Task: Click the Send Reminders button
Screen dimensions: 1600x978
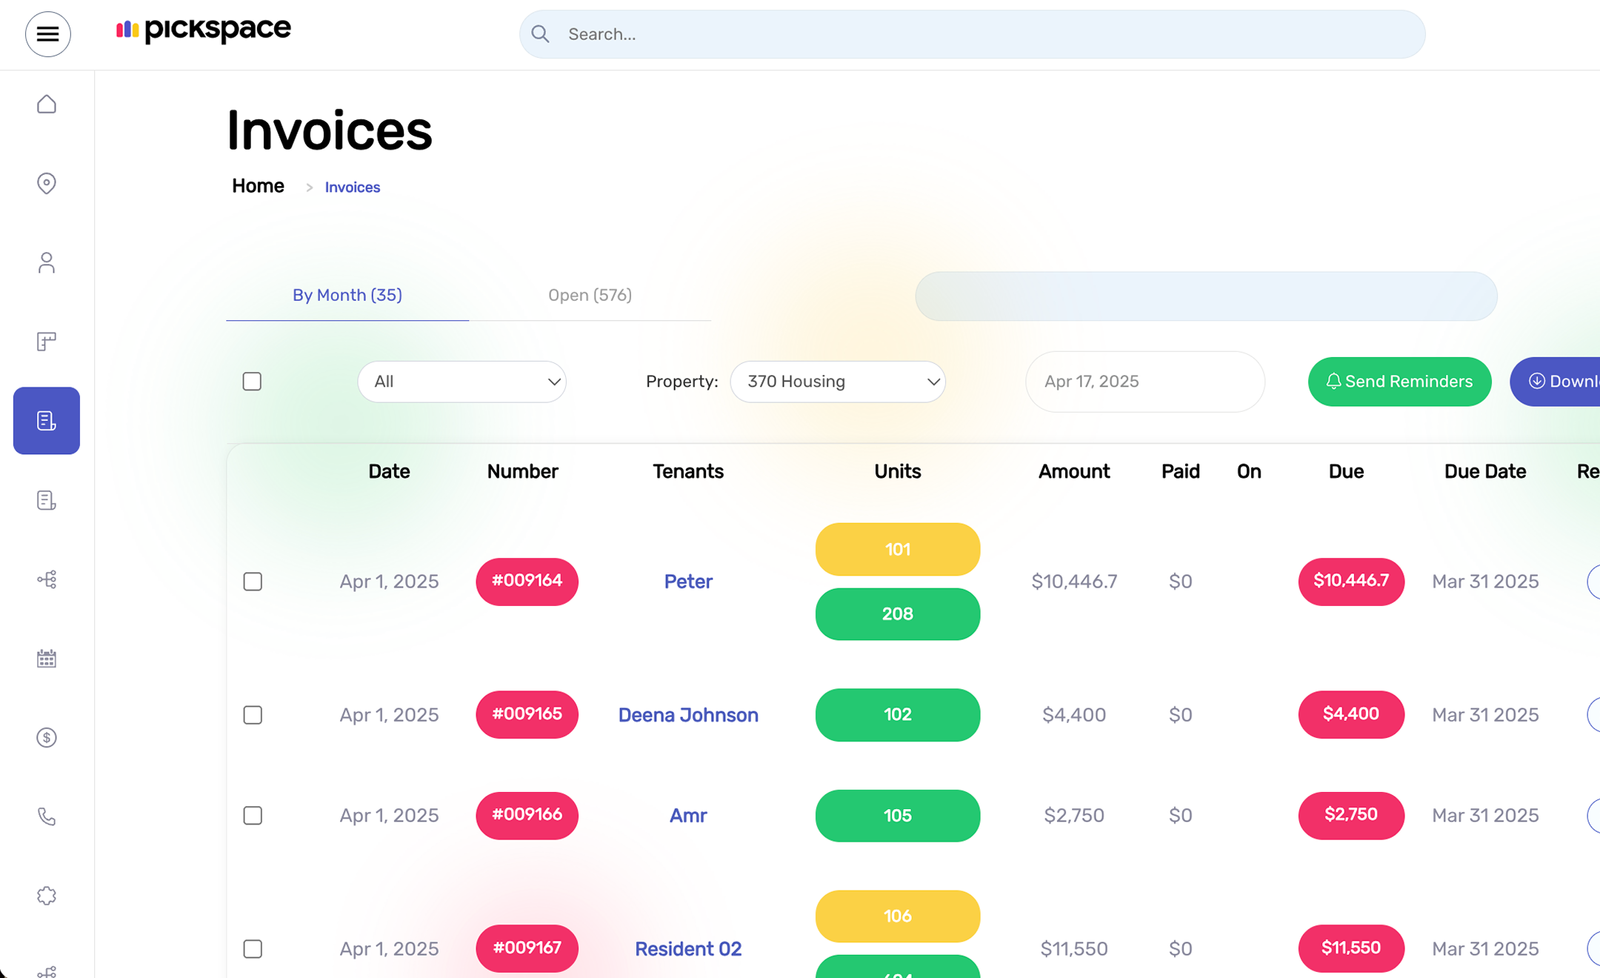Action: pos(1399,381)
